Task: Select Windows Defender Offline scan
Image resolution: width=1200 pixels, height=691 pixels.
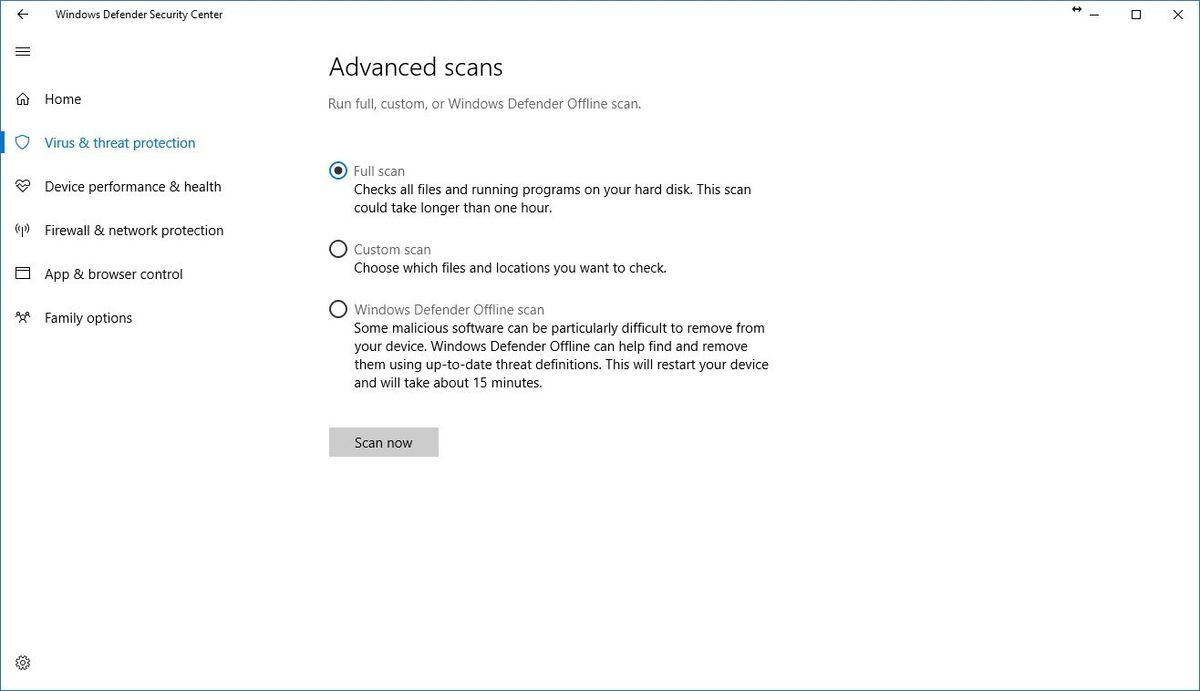Action: pyautogui.click(x=338, y=308)
